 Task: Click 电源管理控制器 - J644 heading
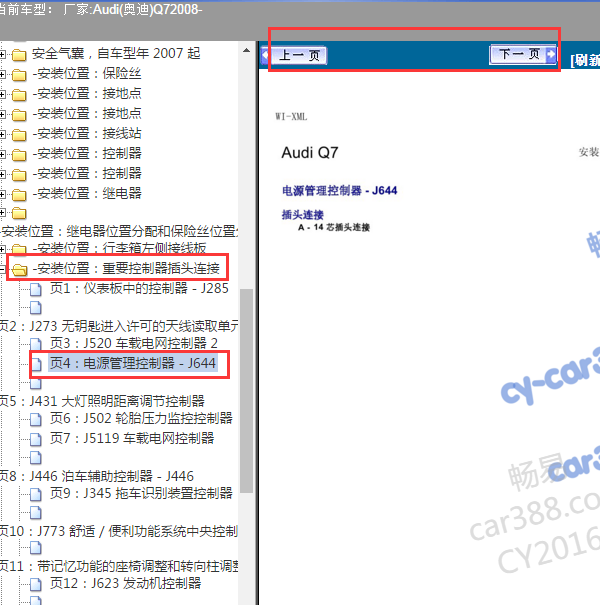339,191
